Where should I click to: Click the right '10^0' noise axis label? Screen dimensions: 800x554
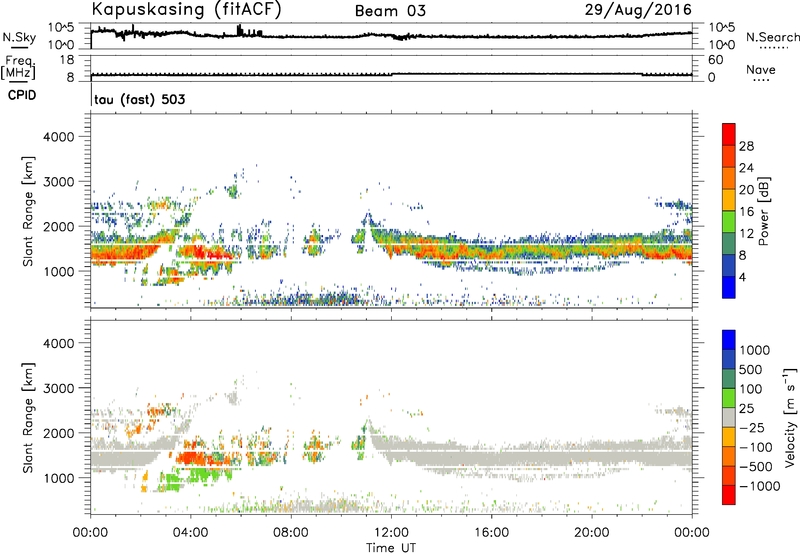(x=722, y=45)
